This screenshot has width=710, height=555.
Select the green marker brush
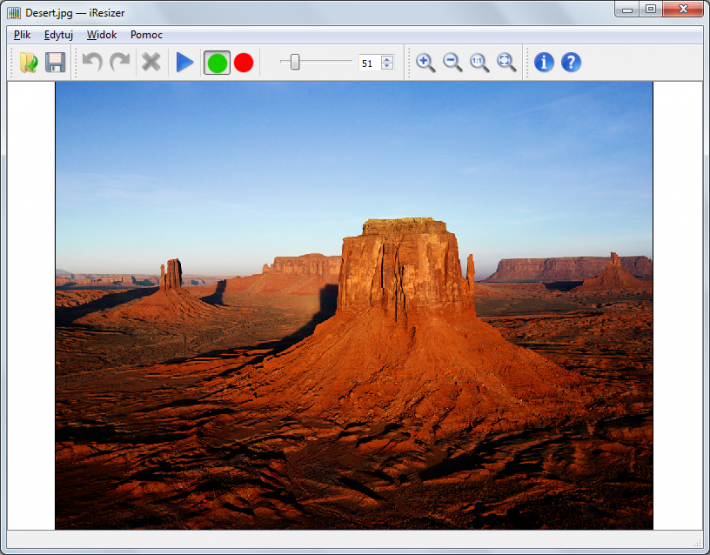pyautogui.click(x=217, y=62)
